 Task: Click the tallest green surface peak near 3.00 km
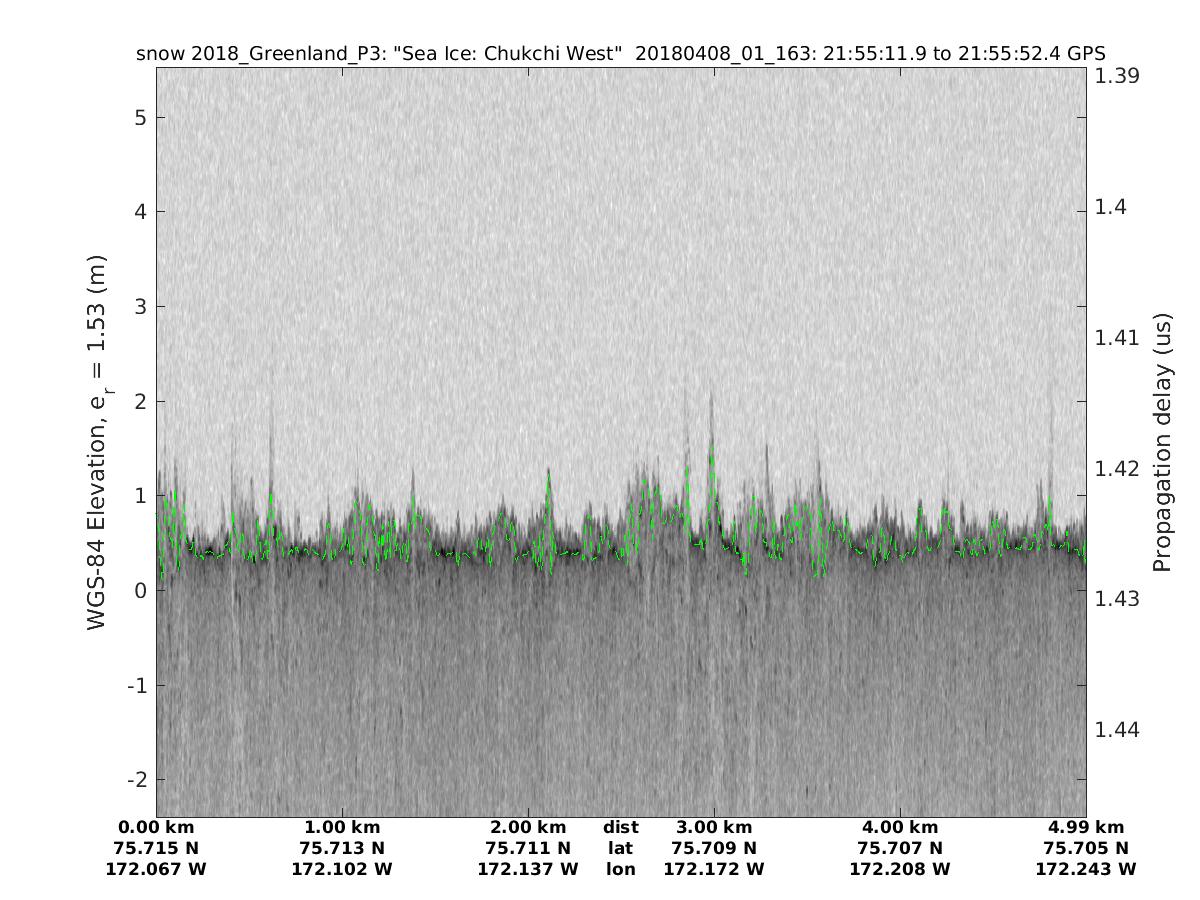(711, 455)
